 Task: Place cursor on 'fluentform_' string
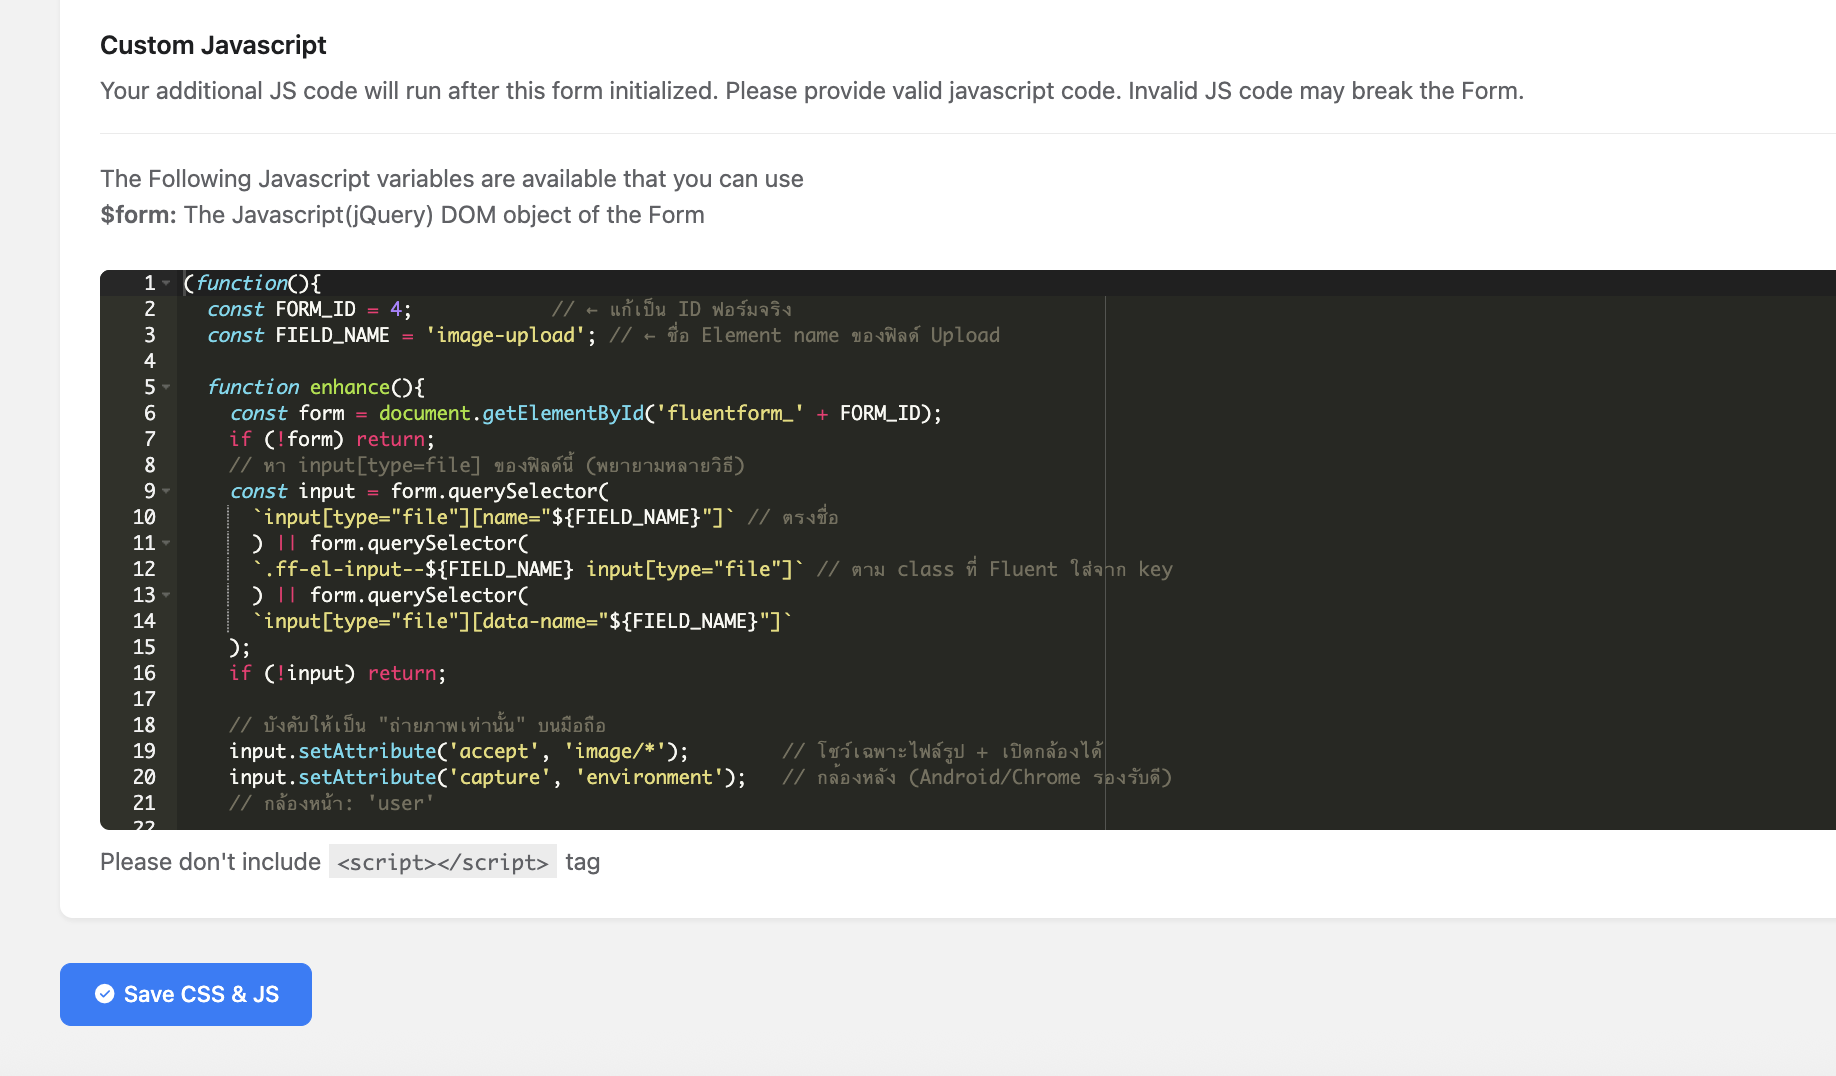click(x=729, y=414)
